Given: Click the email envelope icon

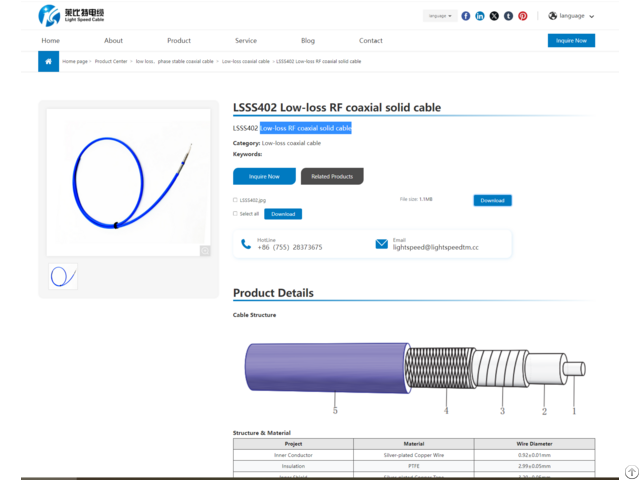Looking at the screenshot, I should (x=381, y=244).
